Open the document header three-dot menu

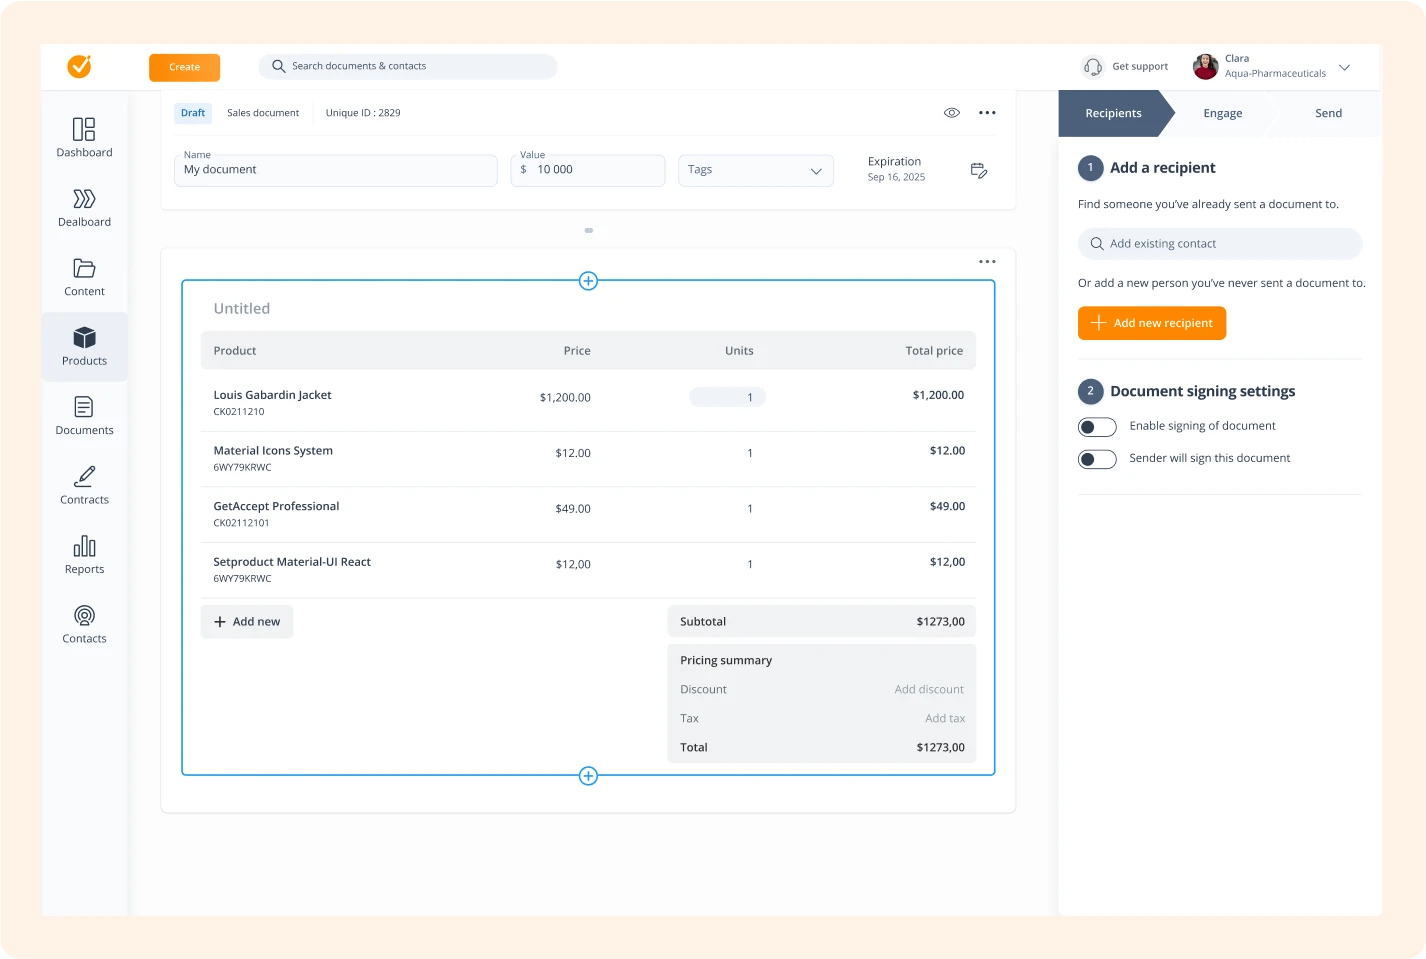click(x=987, y=113)
